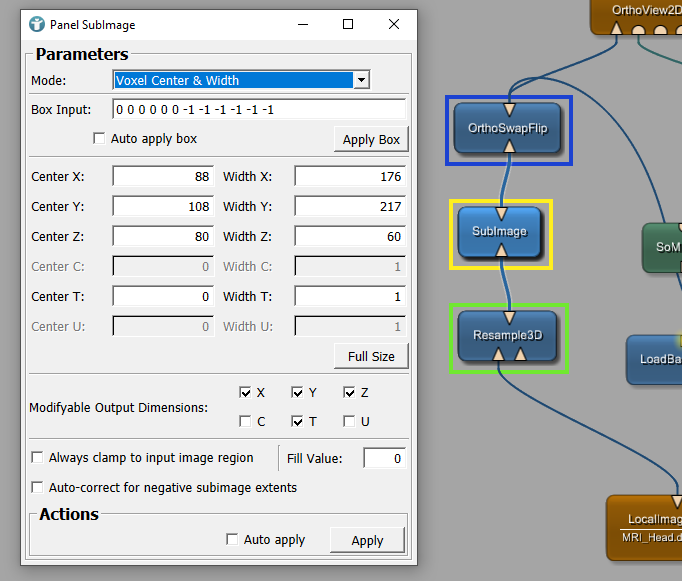Select the SubImage module node
682x581 pixels.
coord(499,231)
